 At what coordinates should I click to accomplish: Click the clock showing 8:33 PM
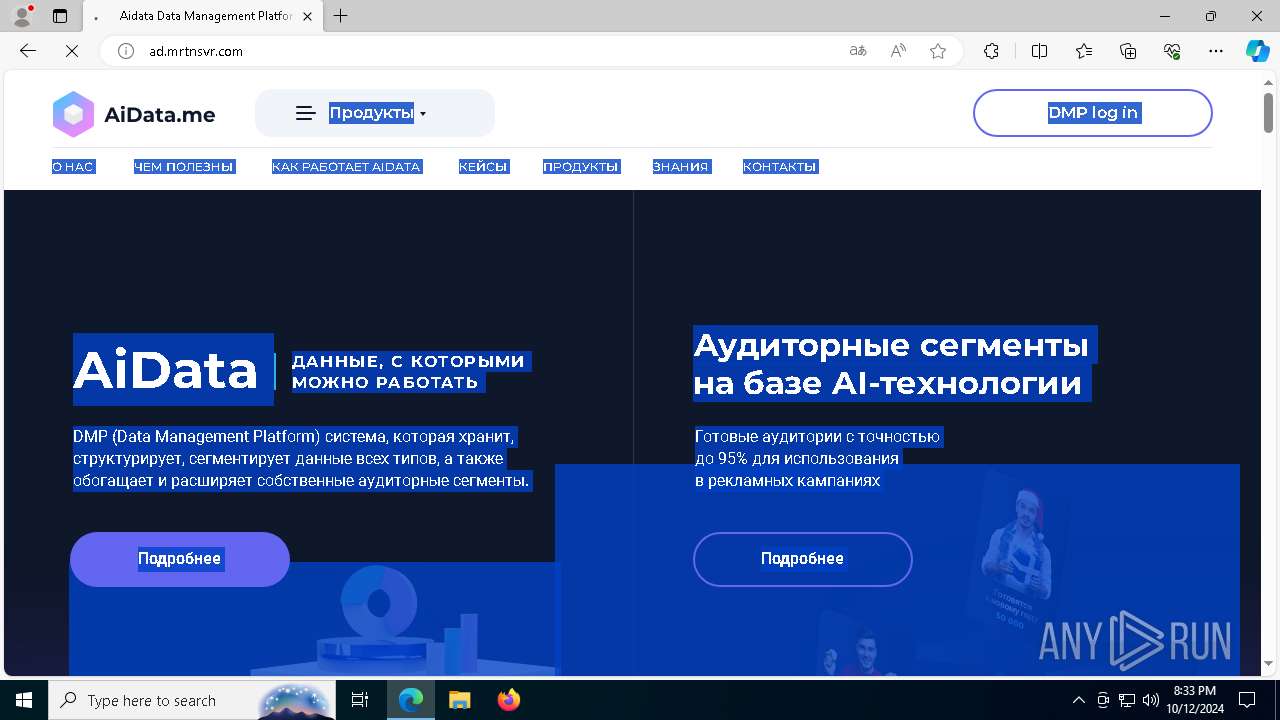[x=1195, y=700]
